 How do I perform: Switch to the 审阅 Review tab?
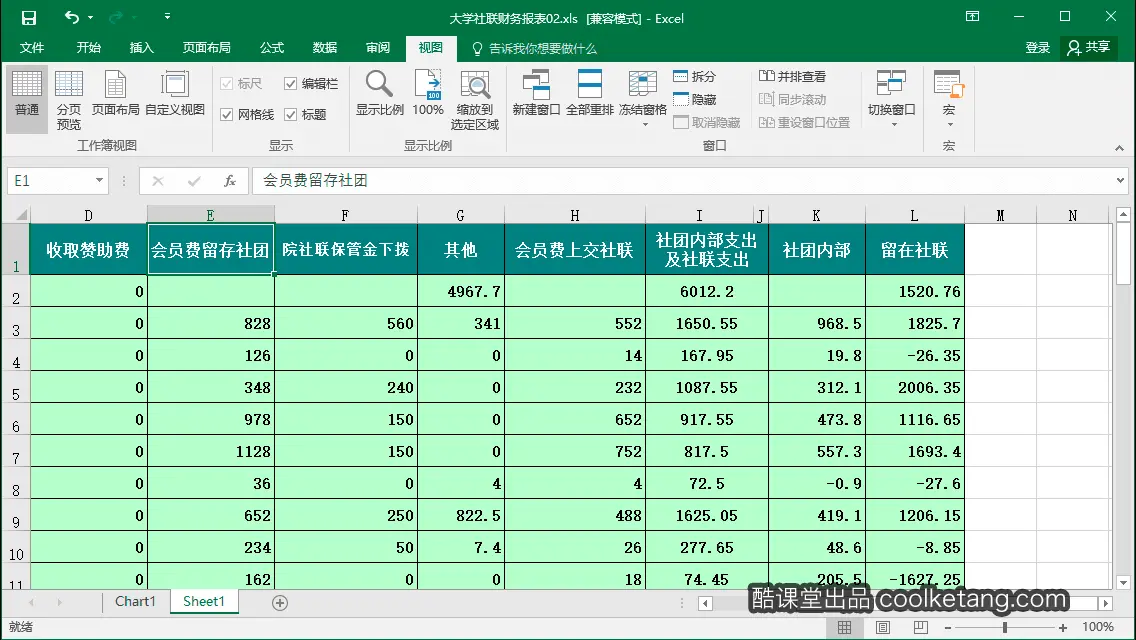[x=377, y=48]
